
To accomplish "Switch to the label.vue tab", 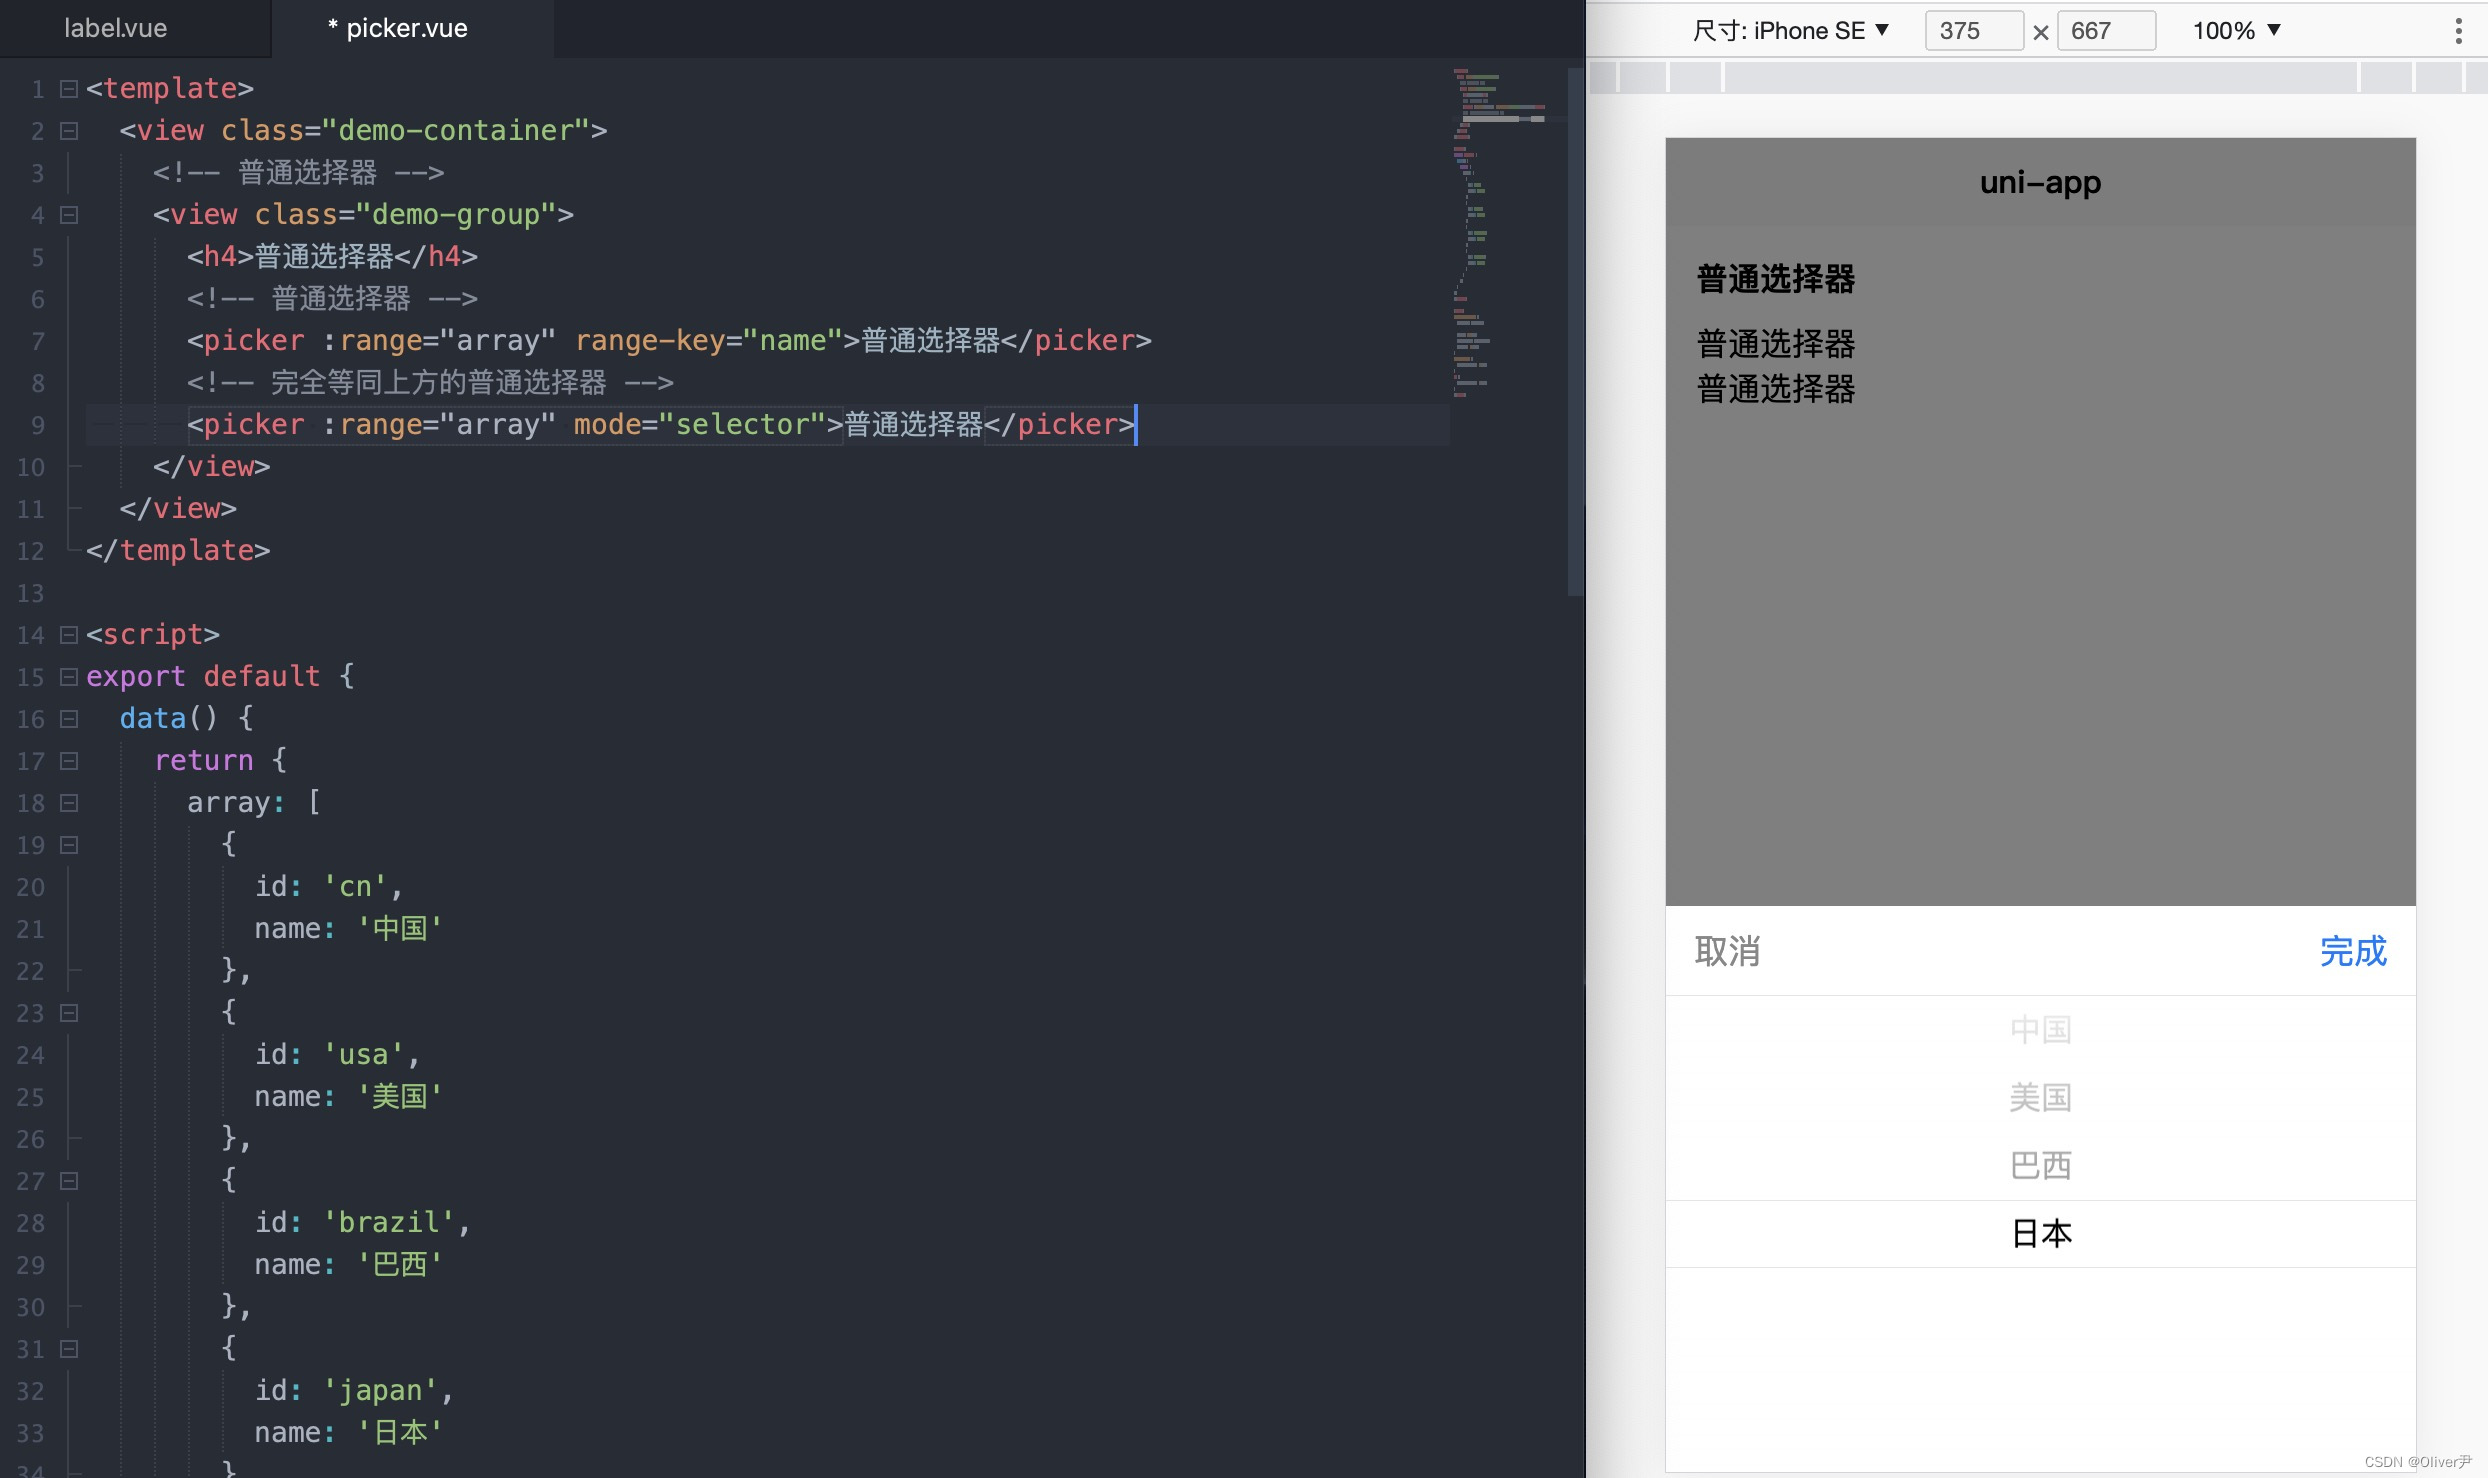I will coord(115,28).
